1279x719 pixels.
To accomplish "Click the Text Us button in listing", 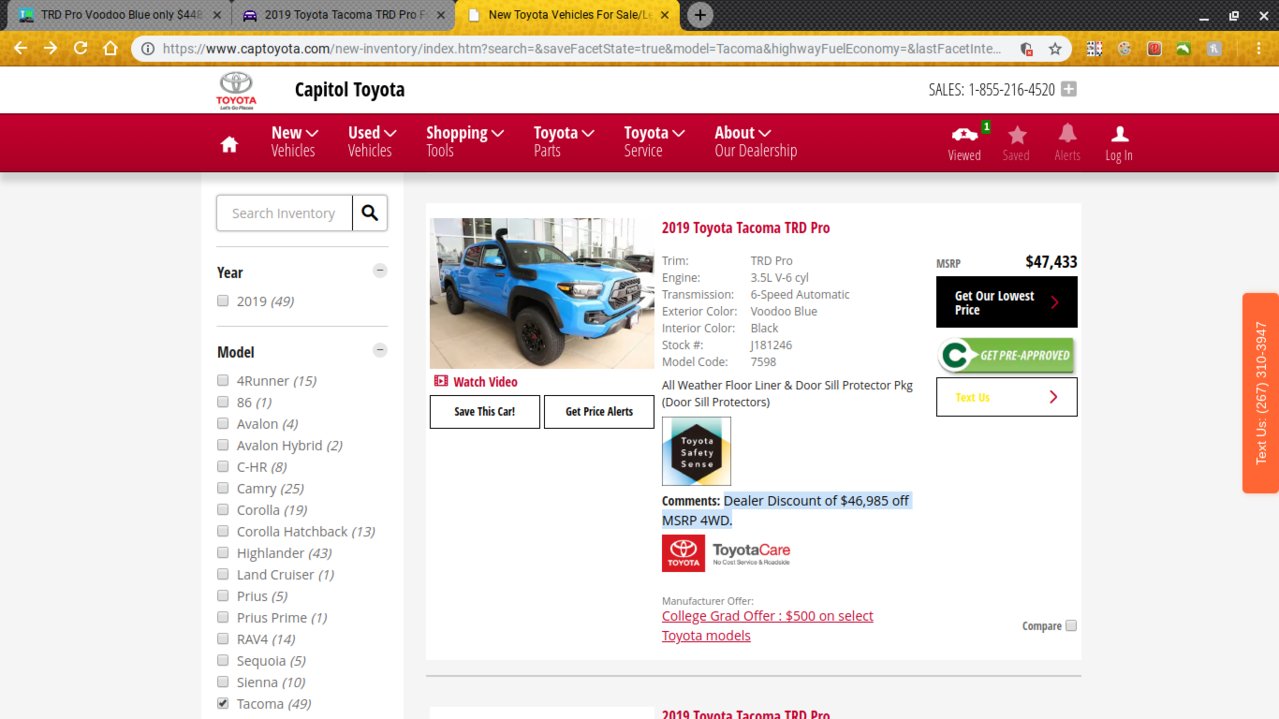I will [1007, 397].
